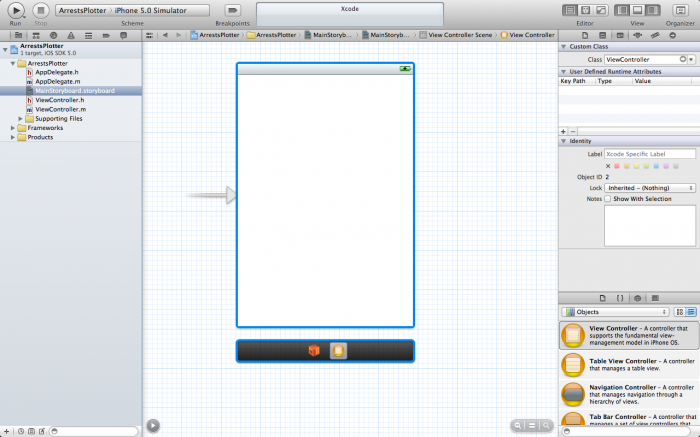Show the Quick Help inspector
700x437 pixels.
tap(602, 35)
